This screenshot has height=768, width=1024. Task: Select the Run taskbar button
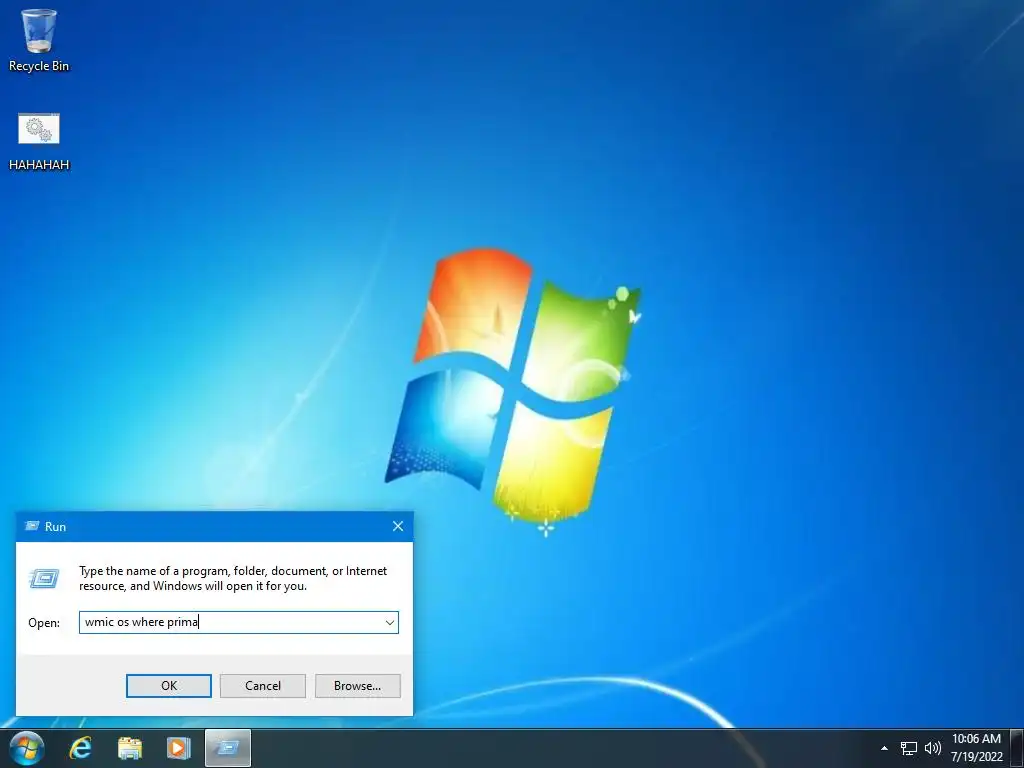[228, 748]
